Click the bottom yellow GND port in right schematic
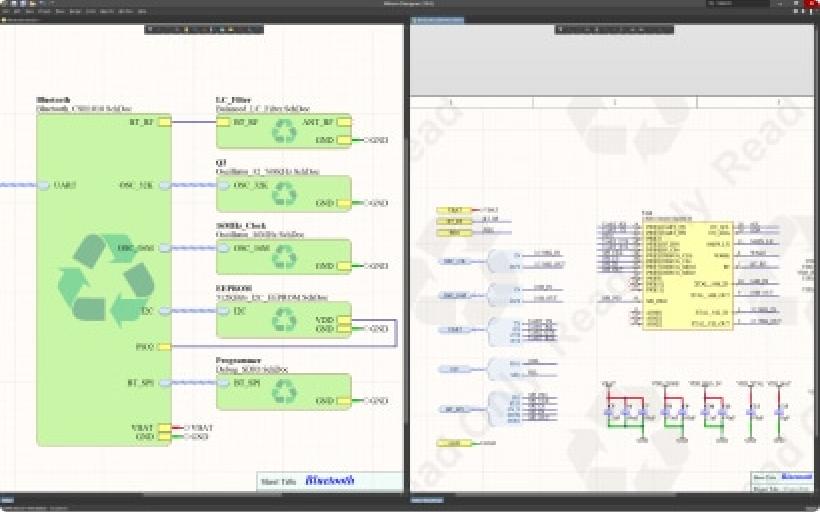This screenshot has width=820, height=512. click(x=454, y=443)
